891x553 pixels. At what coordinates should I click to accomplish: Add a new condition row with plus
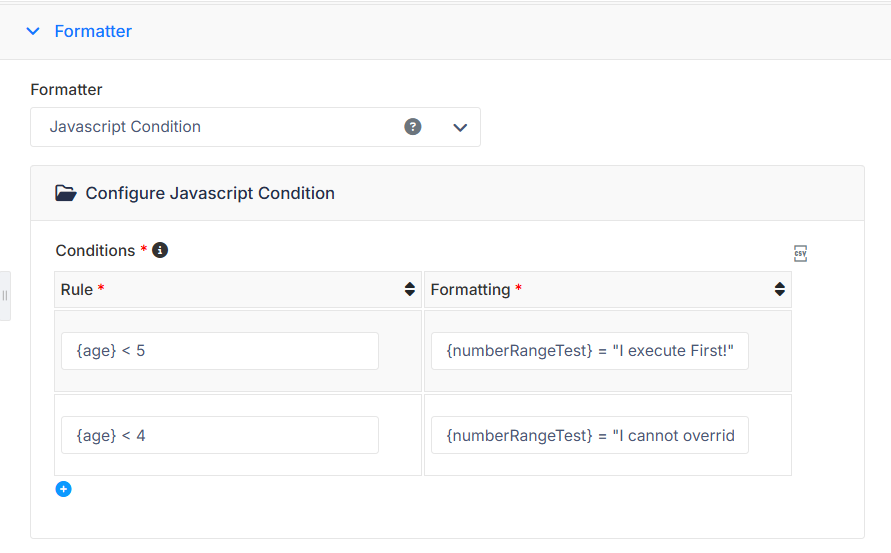[x=64, y=489]
